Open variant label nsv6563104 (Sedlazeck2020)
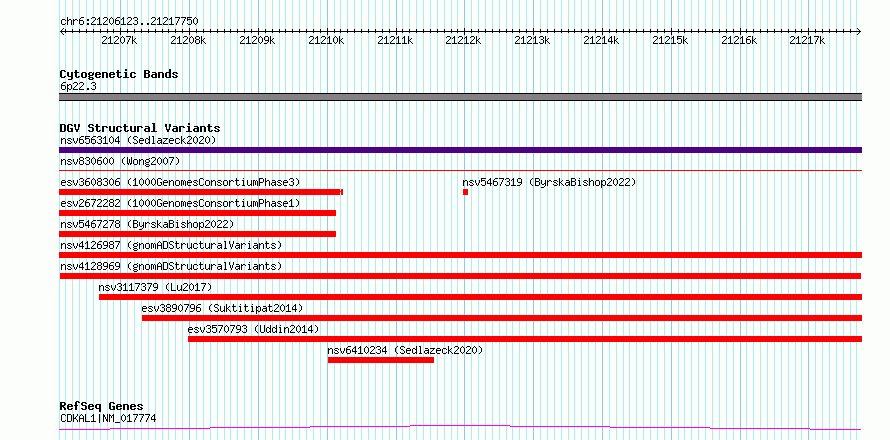The height and width of the screenshot is (440, 890). 138,140
